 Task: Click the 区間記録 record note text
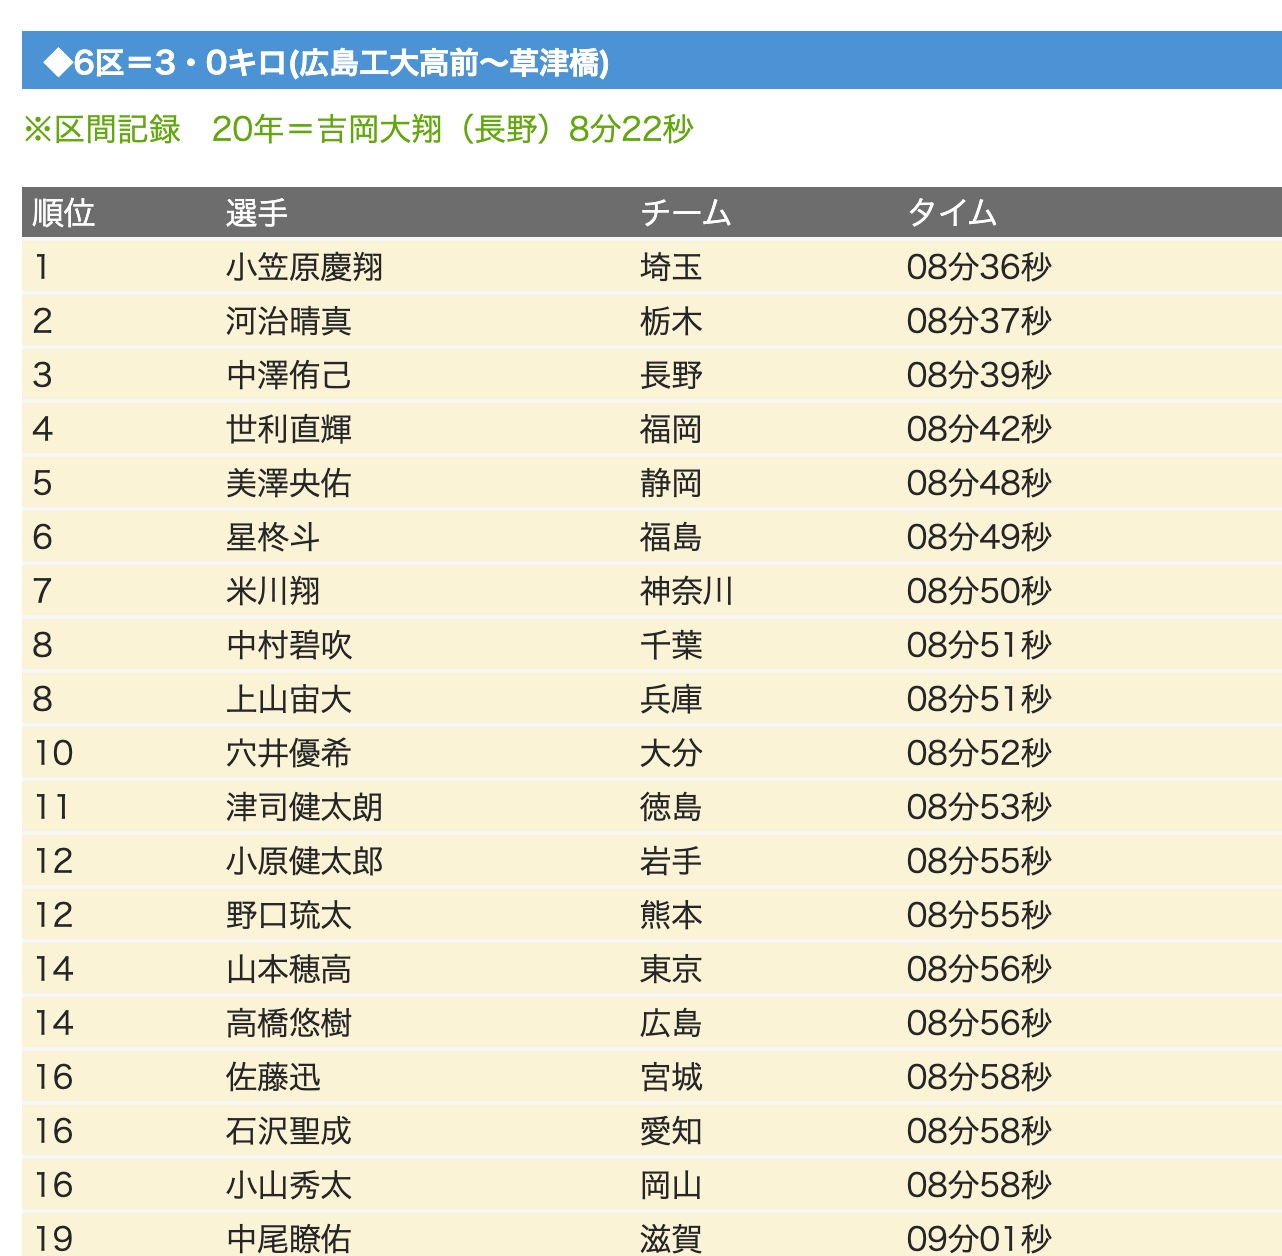[358, 129]
